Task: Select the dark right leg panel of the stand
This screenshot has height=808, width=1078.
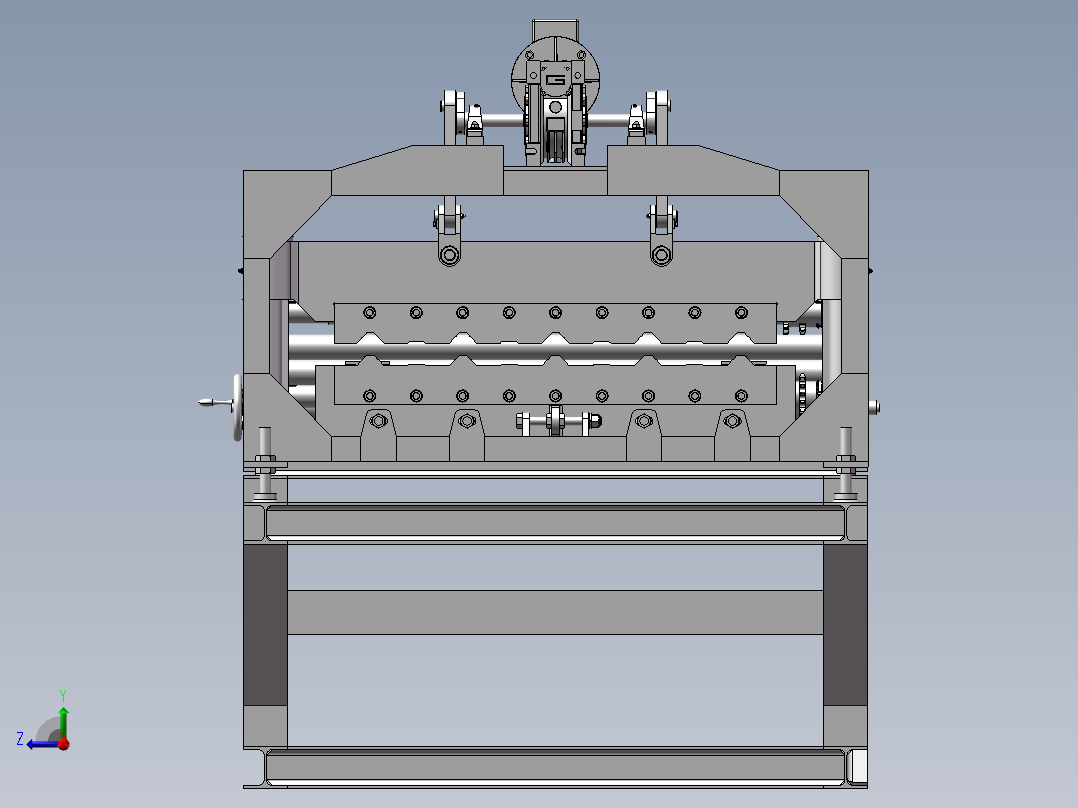Action: (x=845, y=624)
